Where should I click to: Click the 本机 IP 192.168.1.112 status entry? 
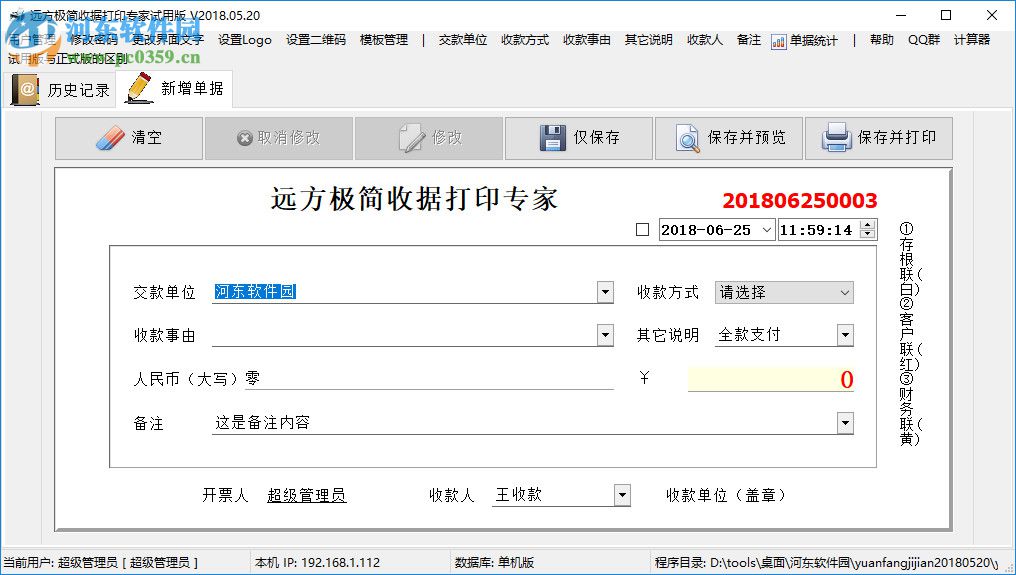click(318, 563)
